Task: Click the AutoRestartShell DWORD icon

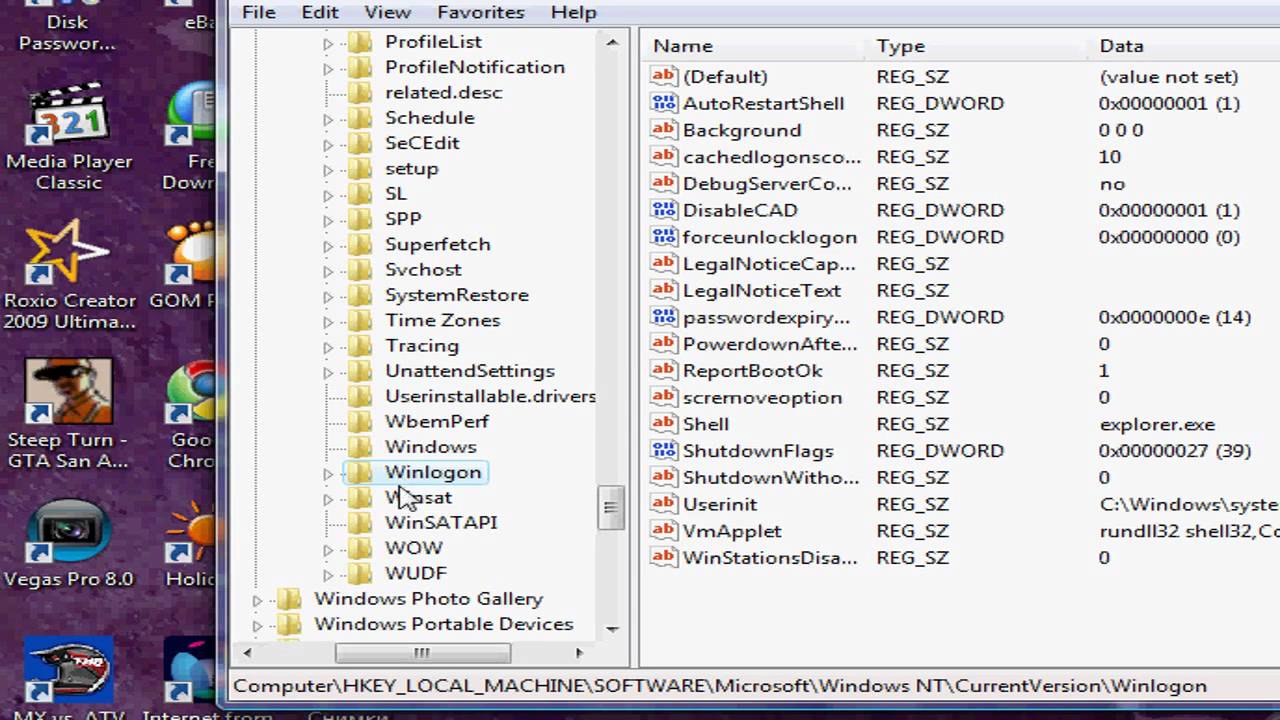Action: tap(664, 103)
